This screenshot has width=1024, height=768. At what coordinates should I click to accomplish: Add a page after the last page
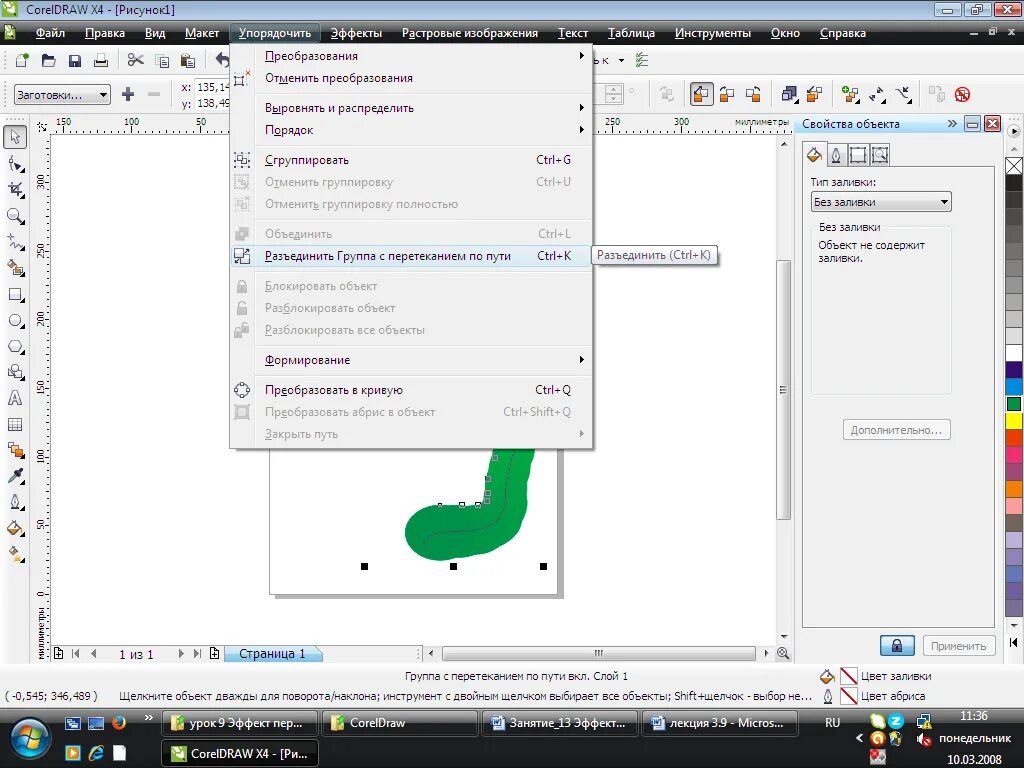[214, 654]
